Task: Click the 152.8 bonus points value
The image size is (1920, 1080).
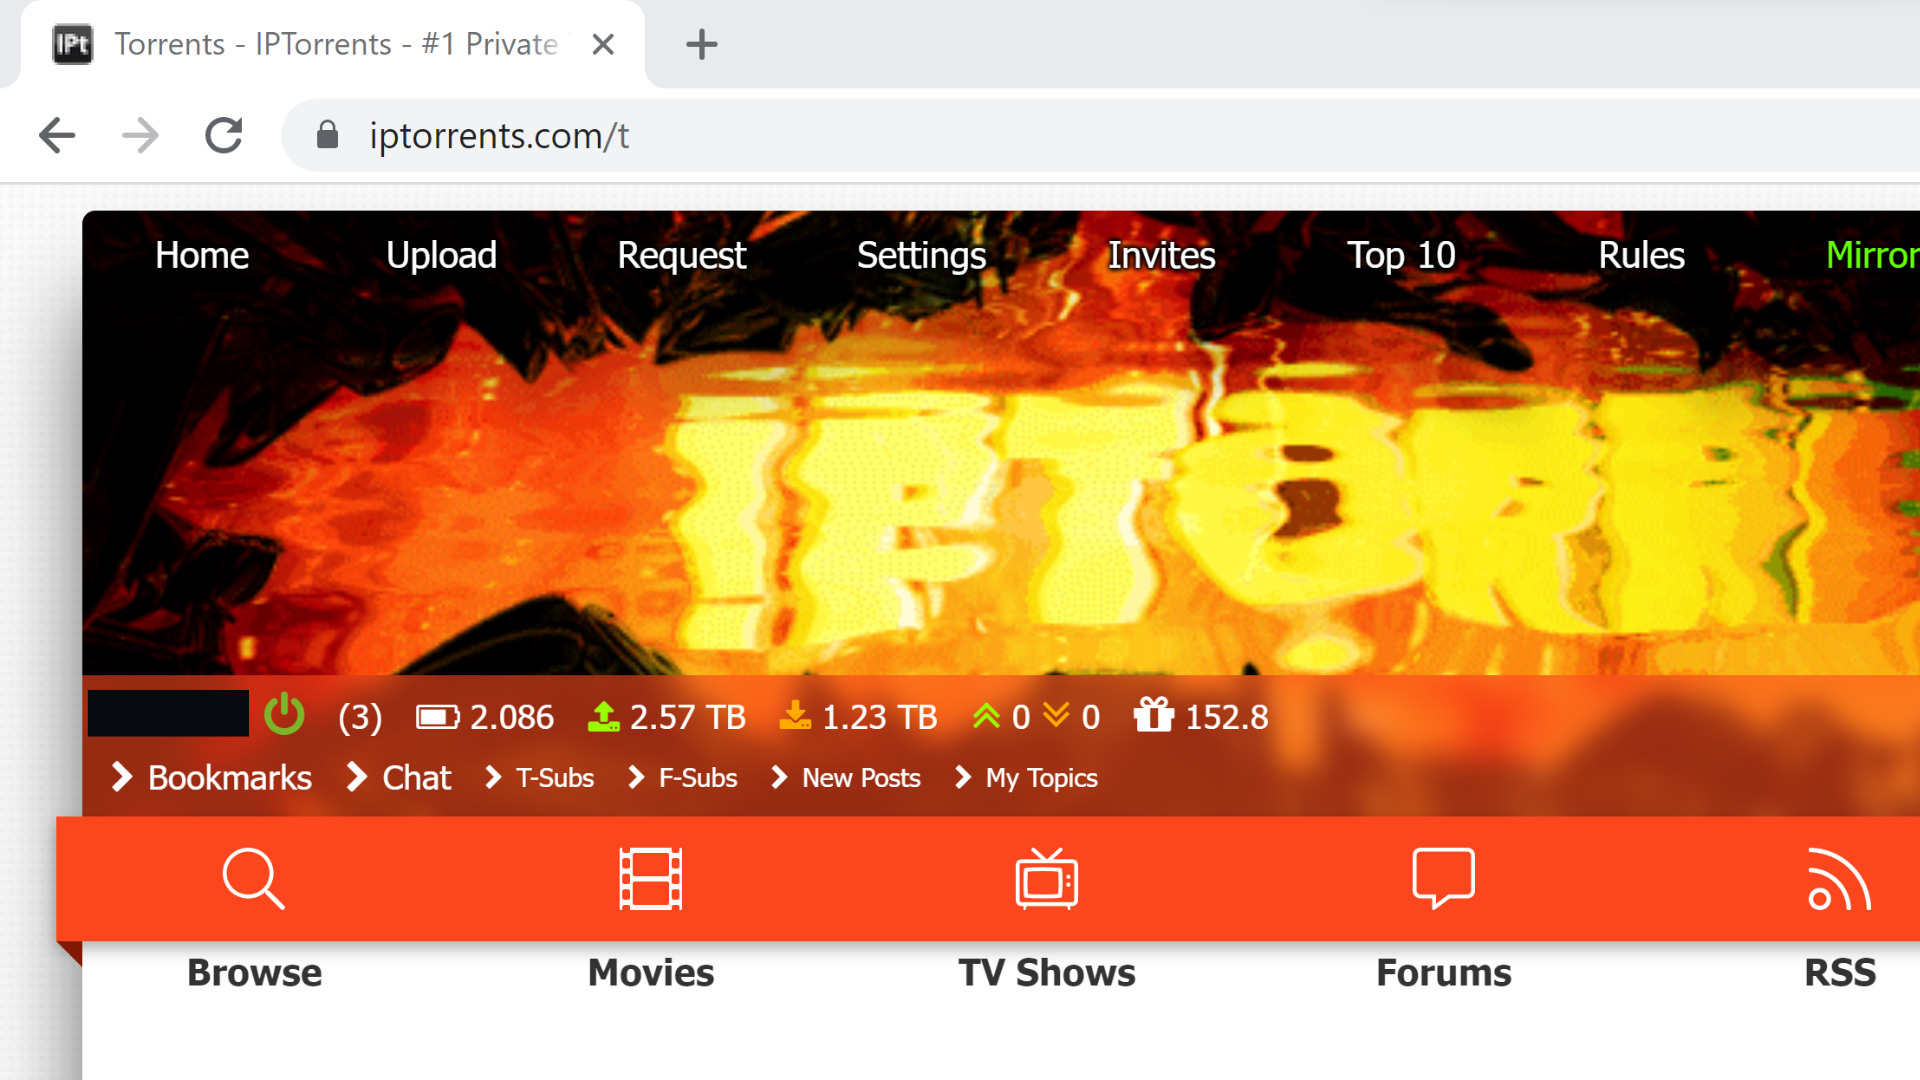Action: pos(1227,717)
